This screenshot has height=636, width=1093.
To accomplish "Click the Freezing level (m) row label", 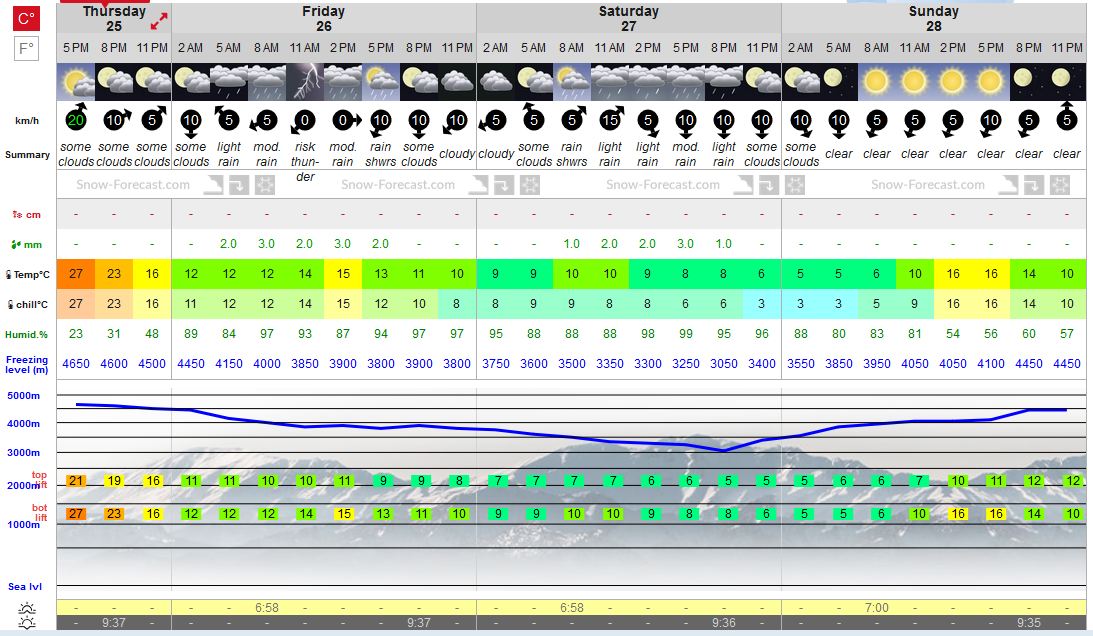I will point(27,364).
